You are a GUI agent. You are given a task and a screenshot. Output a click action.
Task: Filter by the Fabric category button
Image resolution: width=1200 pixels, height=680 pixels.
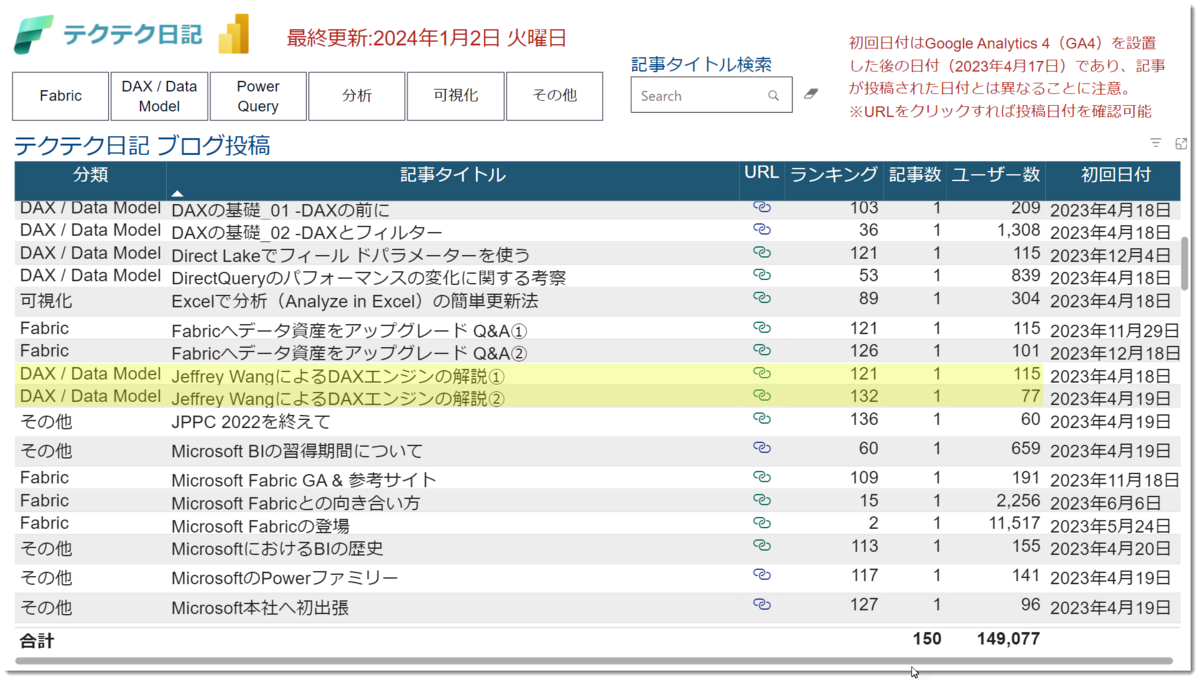(60, 96)
